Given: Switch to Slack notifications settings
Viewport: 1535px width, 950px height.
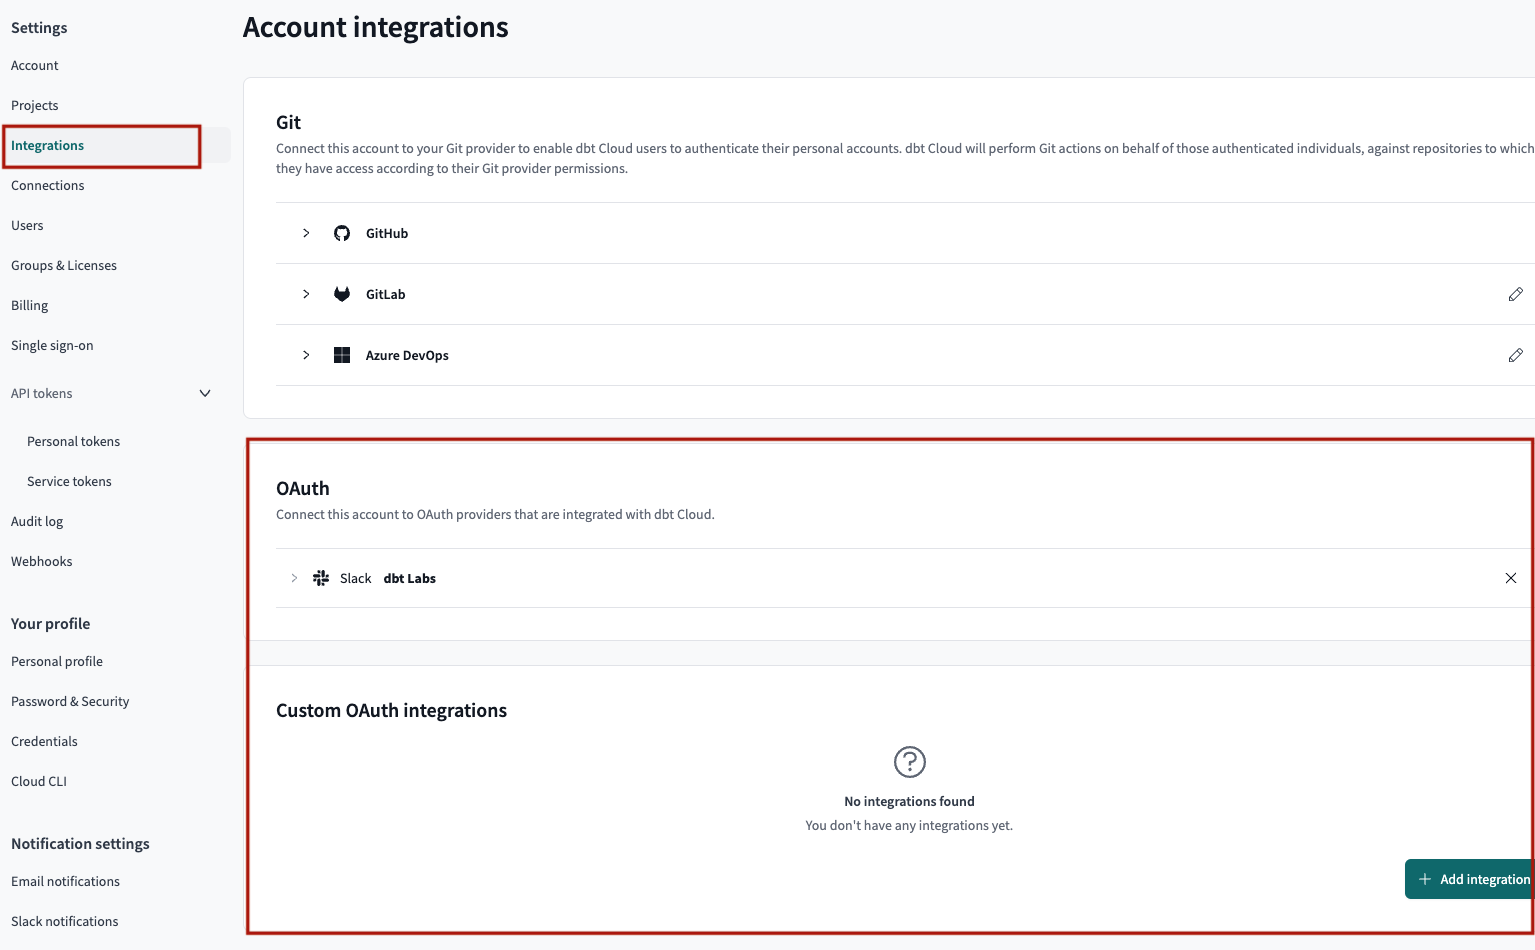Looking at the screenshot, I should point(64,920).
